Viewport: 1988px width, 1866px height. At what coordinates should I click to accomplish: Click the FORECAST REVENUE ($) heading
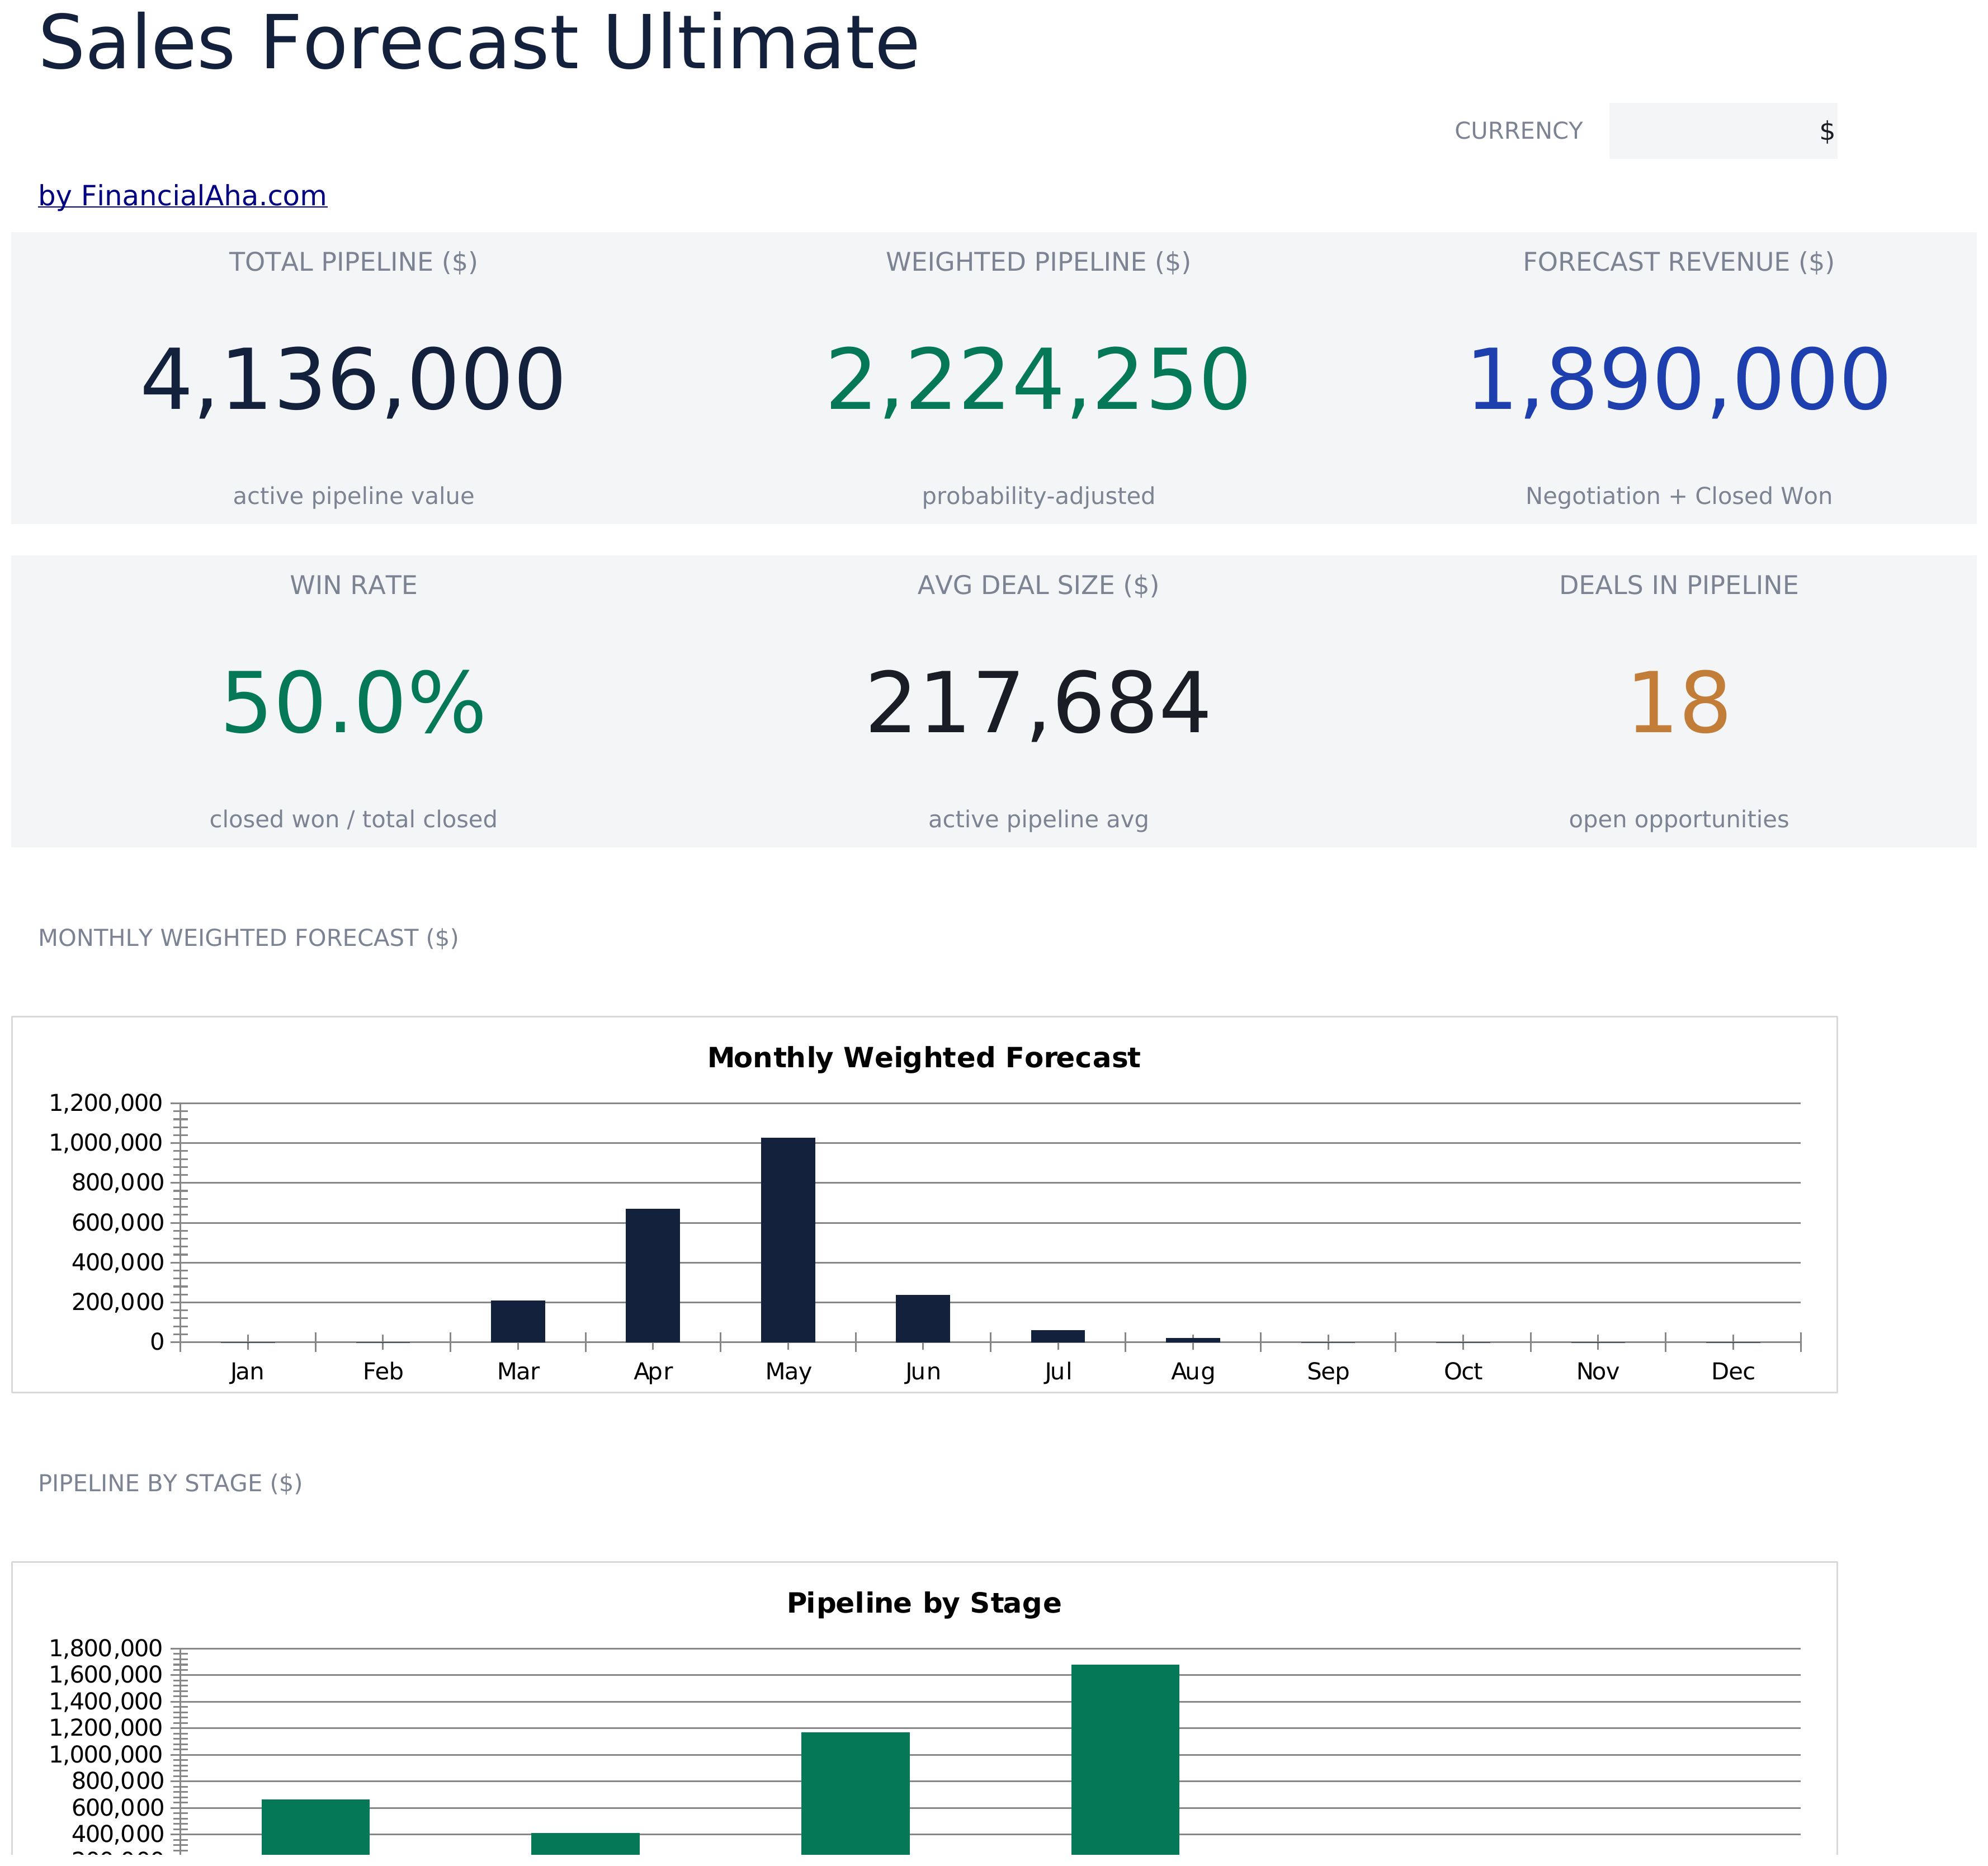pos(1678,262)
